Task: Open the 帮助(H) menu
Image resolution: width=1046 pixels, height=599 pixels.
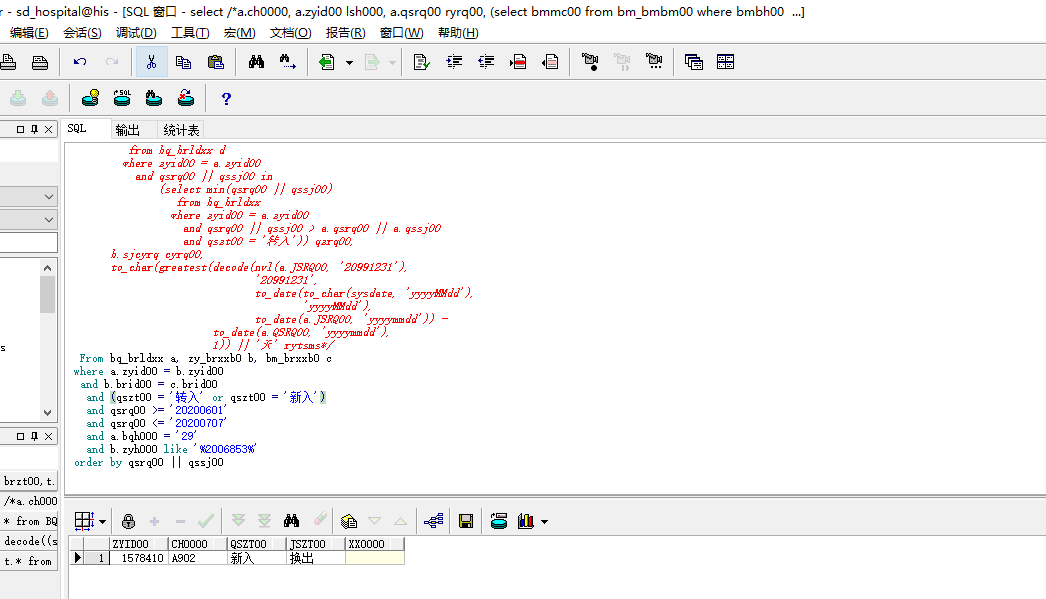Action: (x=458, y=33)
